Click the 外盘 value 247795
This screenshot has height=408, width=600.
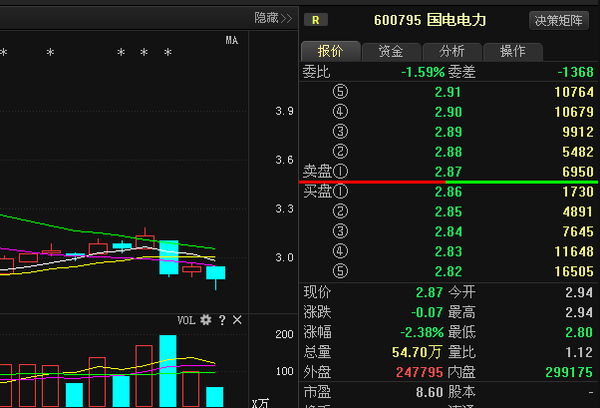pyautogui.click(x=419, y=372)
